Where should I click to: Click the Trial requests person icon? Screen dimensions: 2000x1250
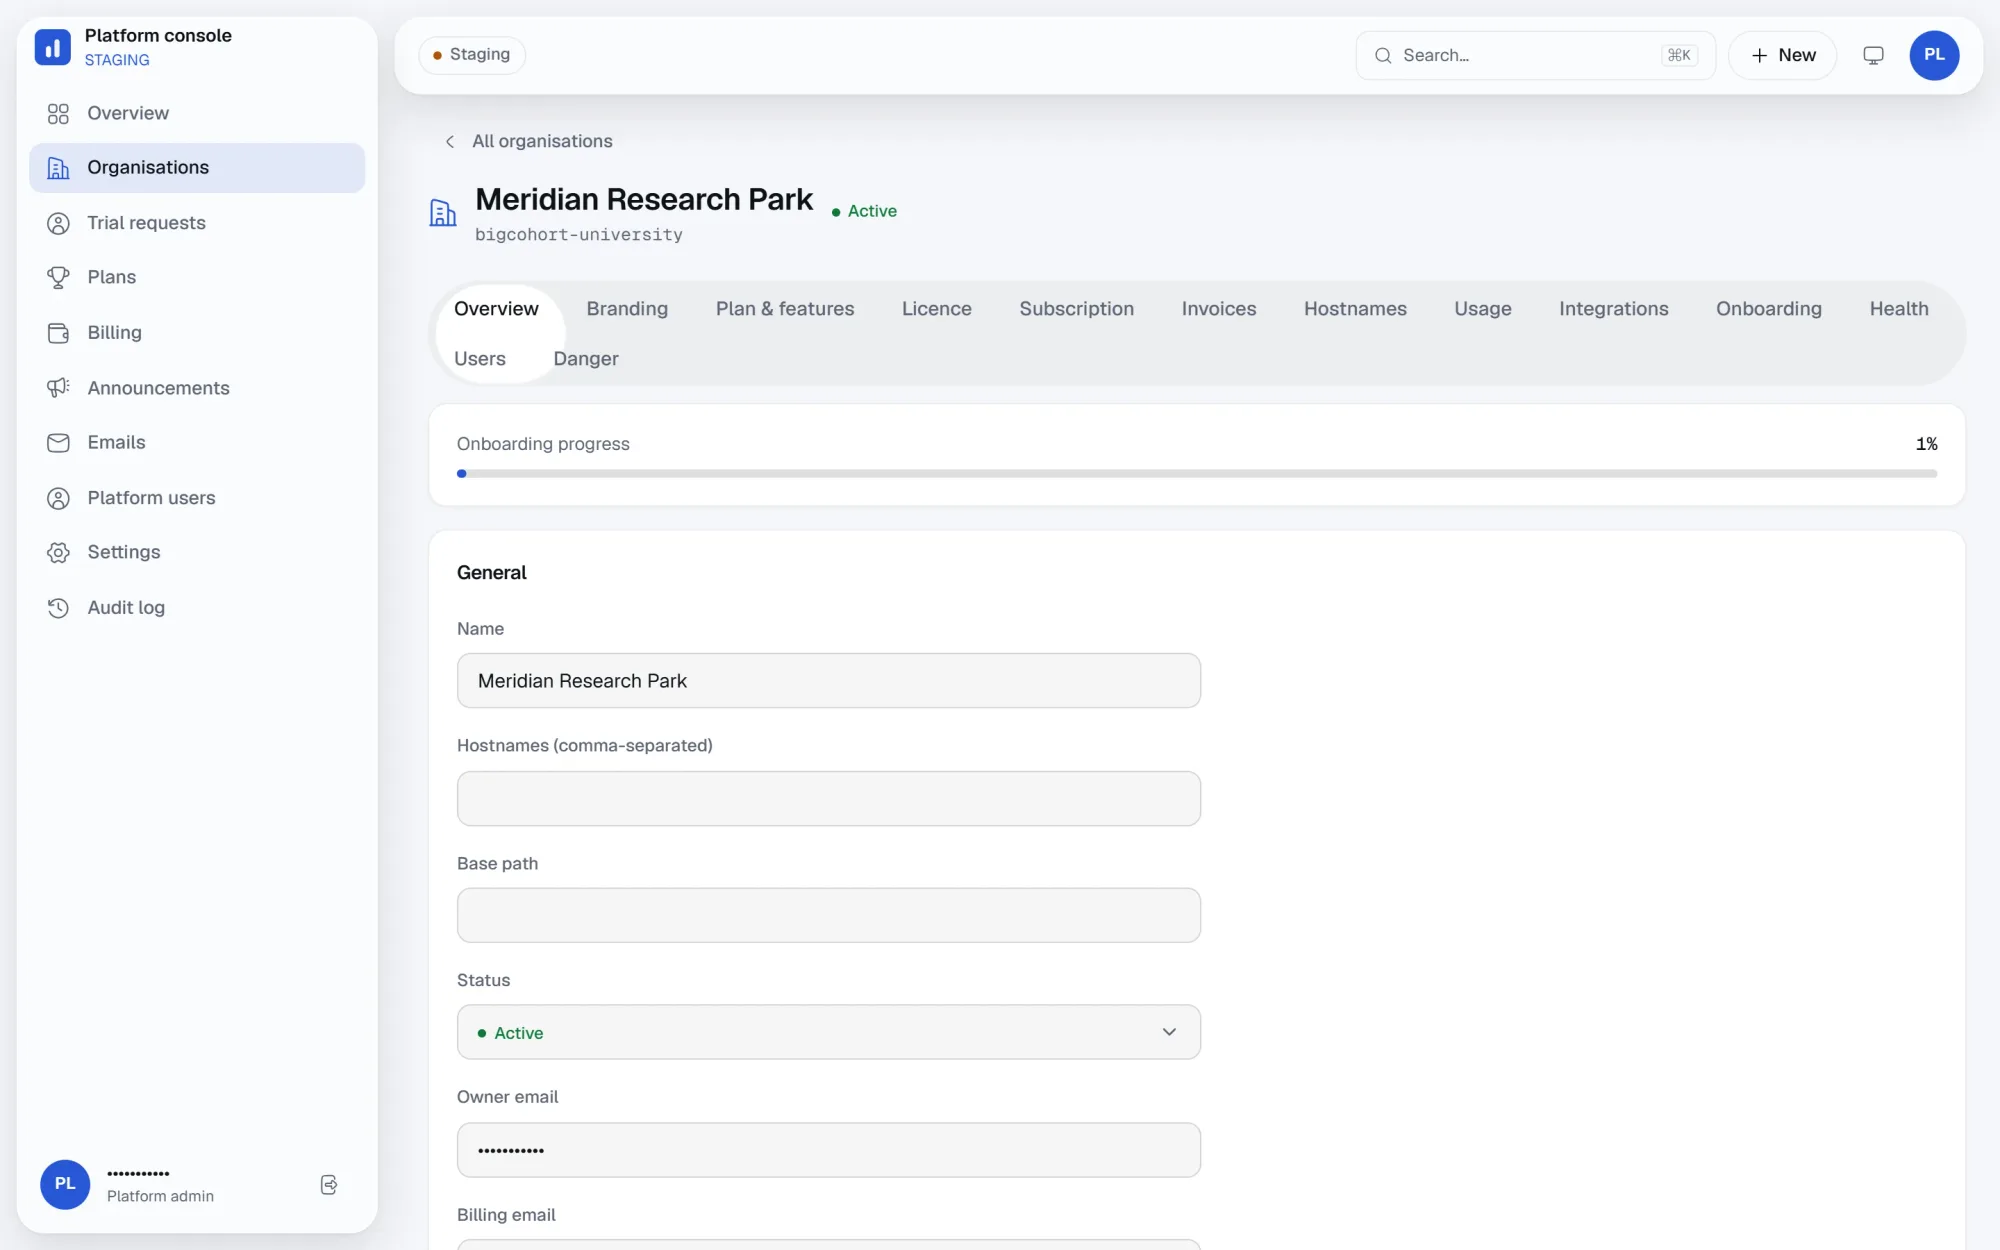pos(58,223)
